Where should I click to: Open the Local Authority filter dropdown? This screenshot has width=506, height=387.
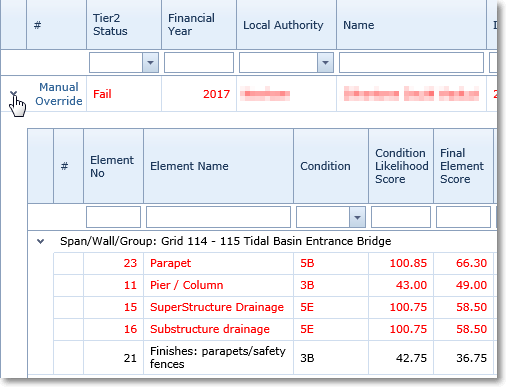click(325, 62)
